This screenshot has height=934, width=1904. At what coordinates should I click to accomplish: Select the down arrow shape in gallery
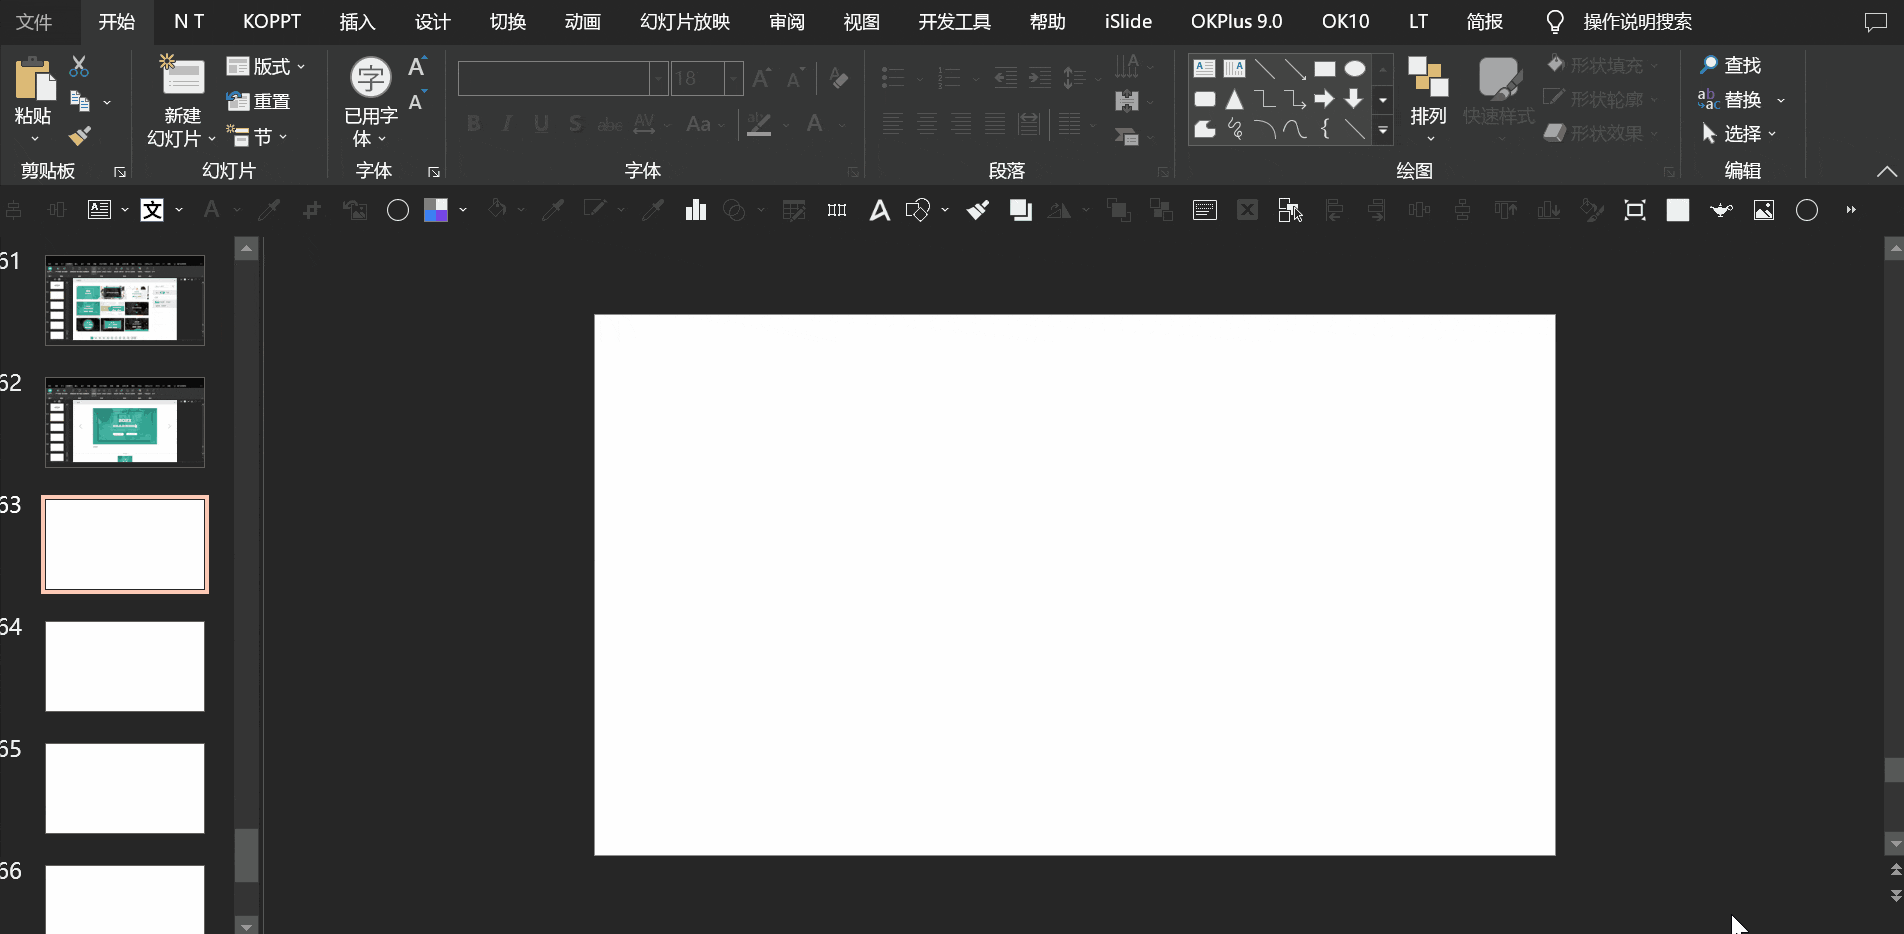pyautogui.click(x=1355, y=99)
